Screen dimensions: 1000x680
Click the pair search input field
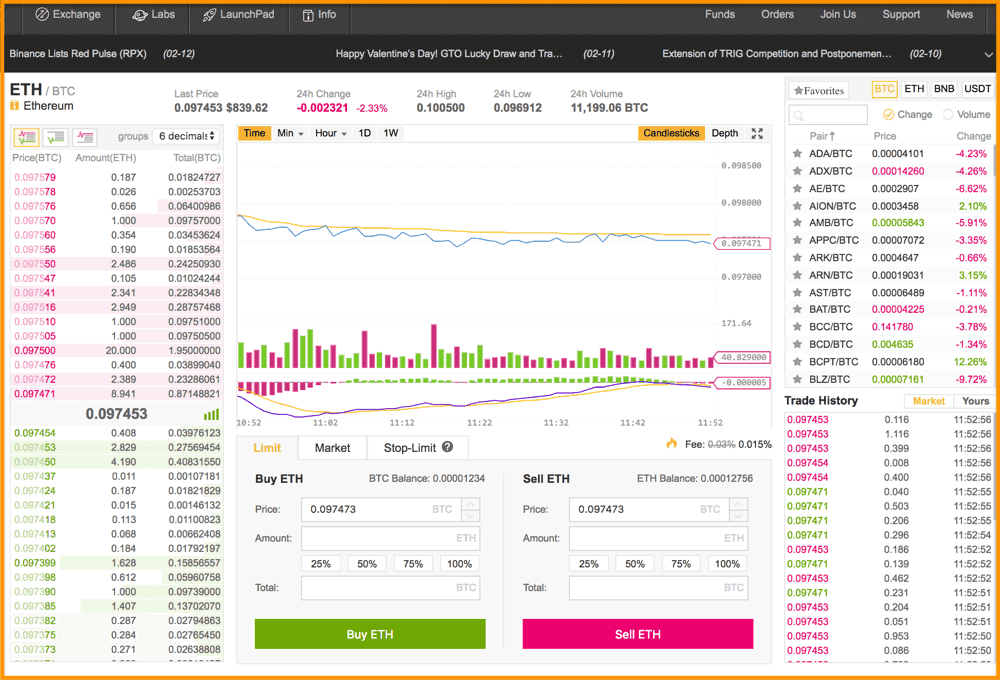pyautogui.click(x=828, y=115)
